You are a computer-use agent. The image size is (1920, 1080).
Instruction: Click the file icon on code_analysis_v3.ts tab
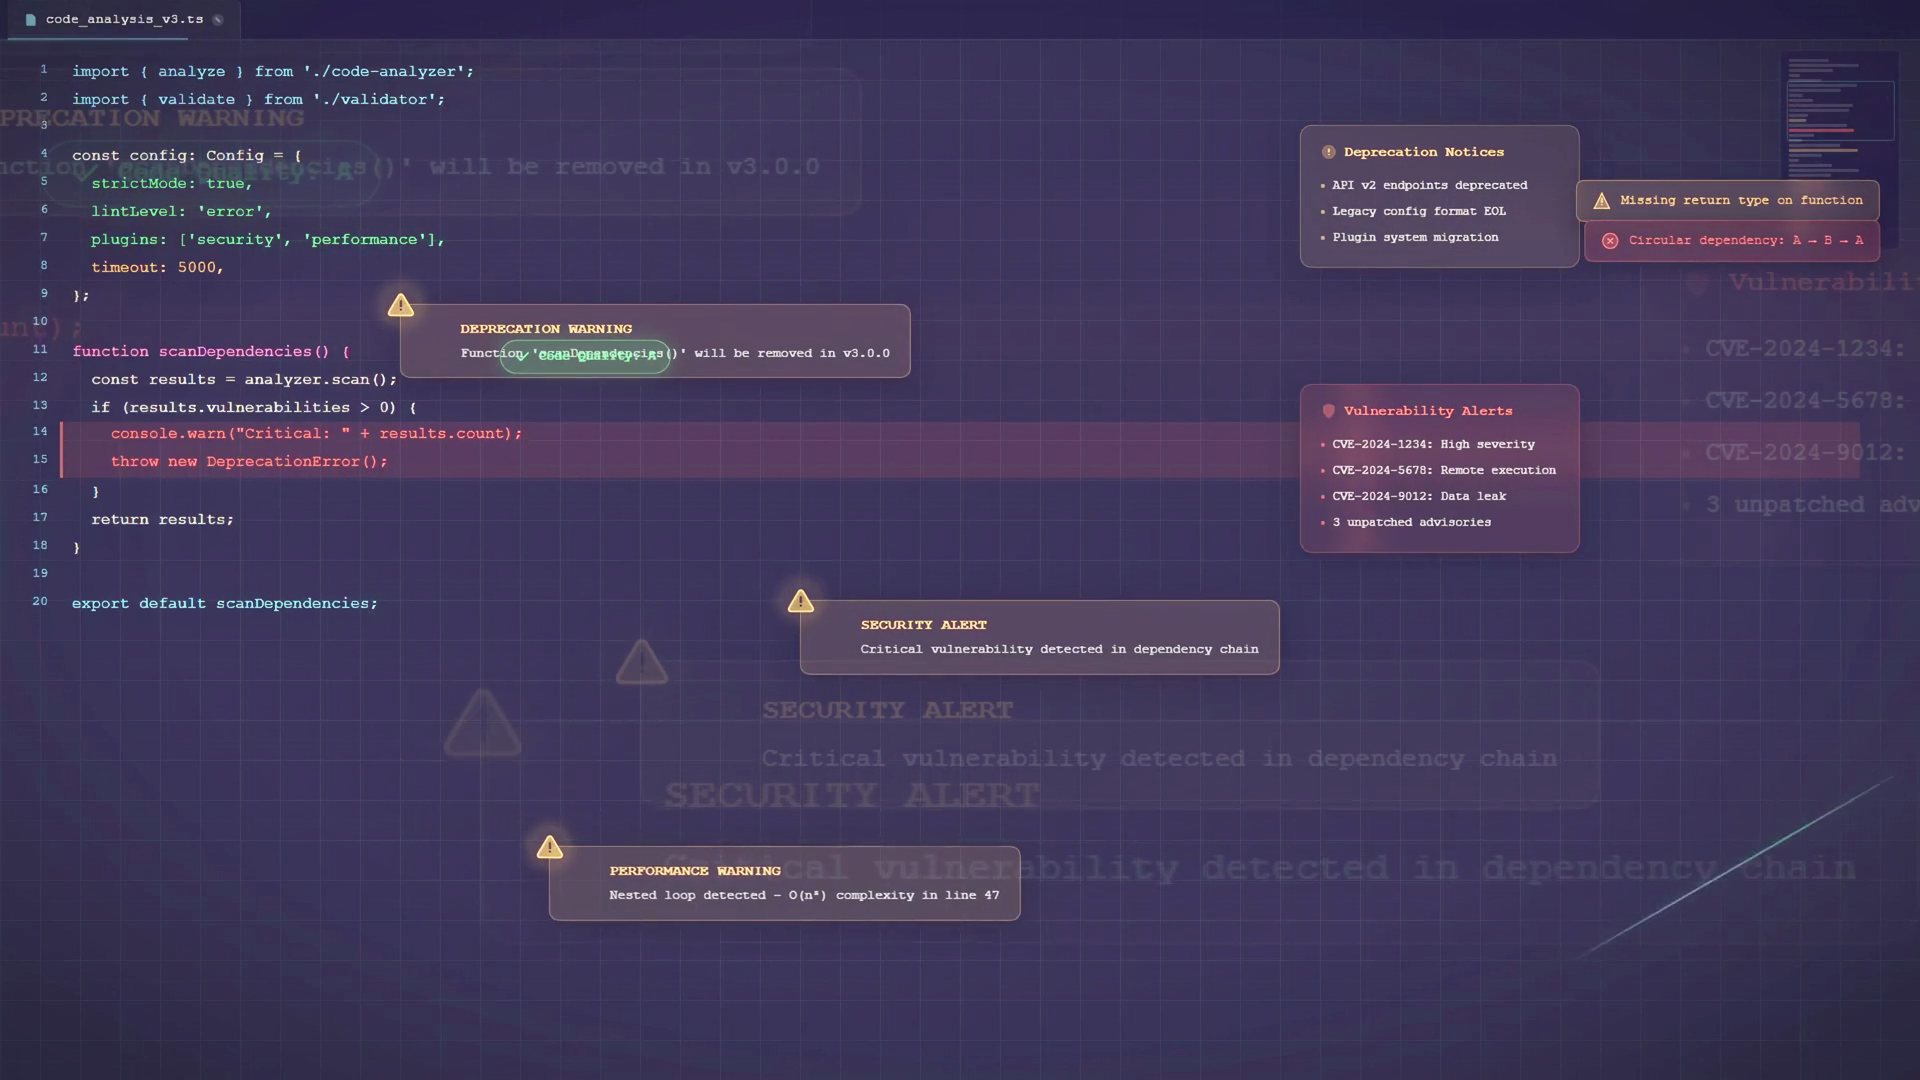click(x=30, y=20)
